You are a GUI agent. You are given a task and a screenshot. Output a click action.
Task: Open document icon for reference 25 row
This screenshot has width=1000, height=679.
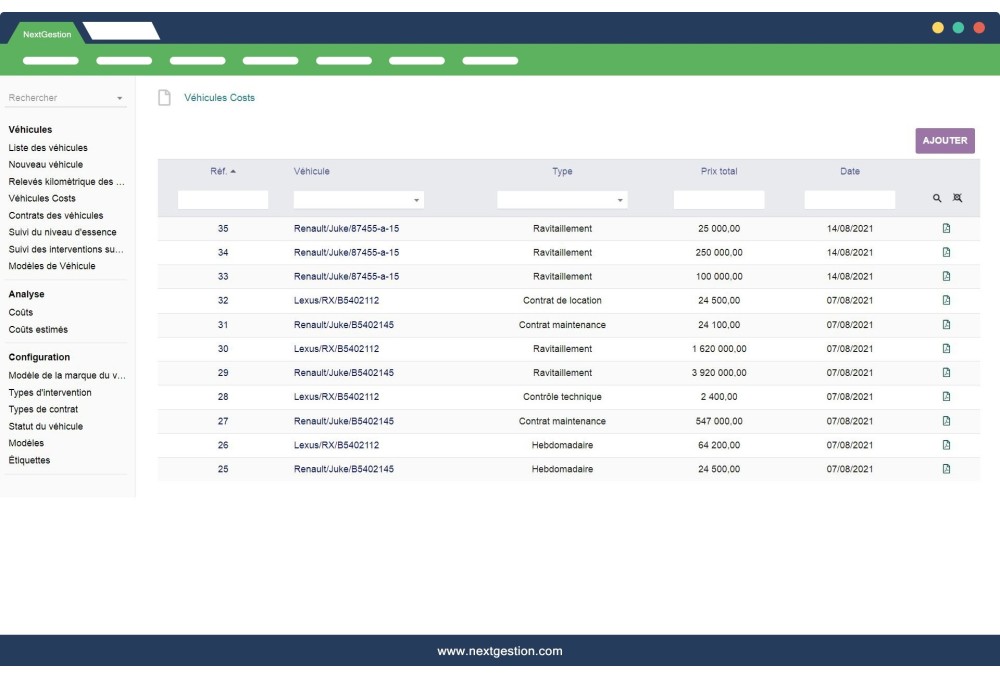(946, 469)
